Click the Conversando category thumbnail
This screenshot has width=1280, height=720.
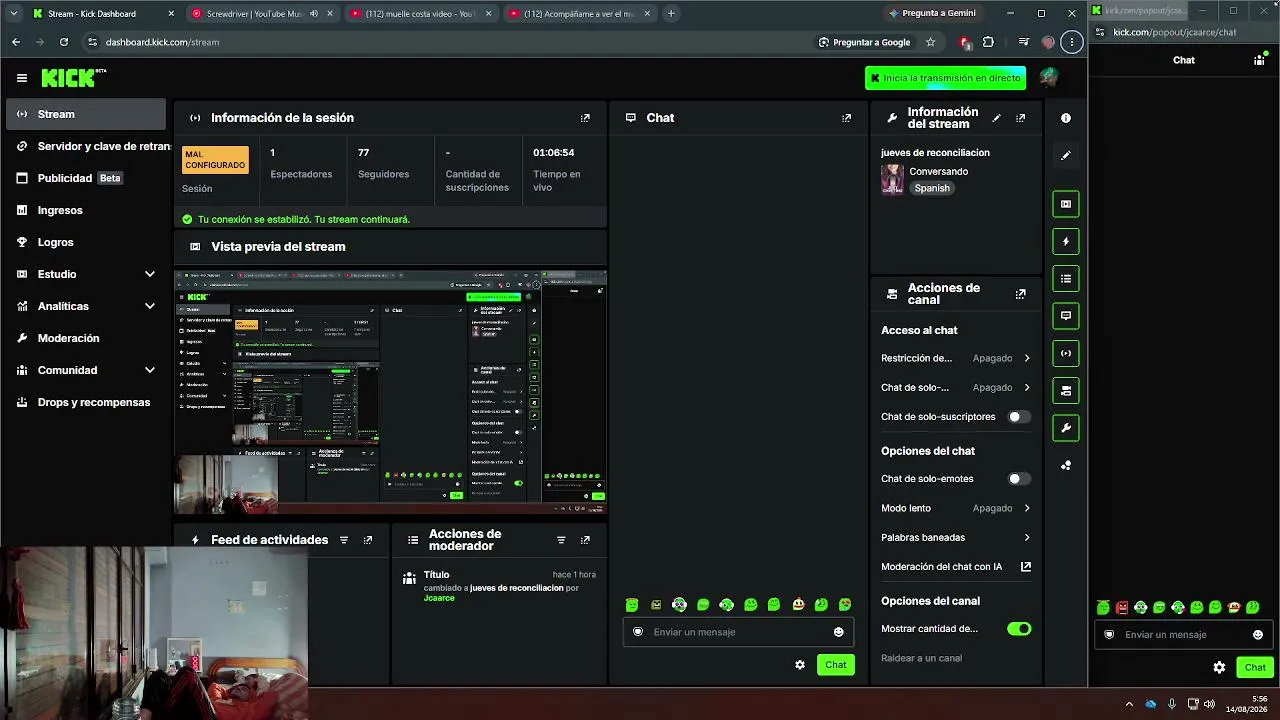[x=892, y=180]
